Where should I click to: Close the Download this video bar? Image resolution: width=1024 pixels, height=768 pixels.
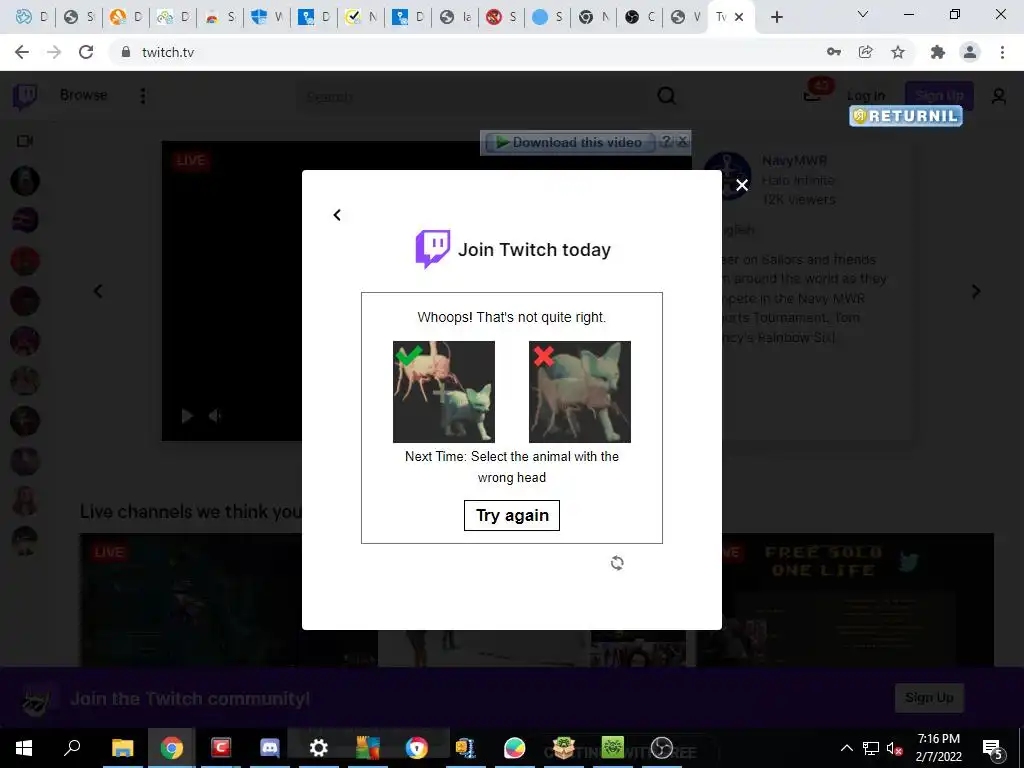[x=682, y=140]
